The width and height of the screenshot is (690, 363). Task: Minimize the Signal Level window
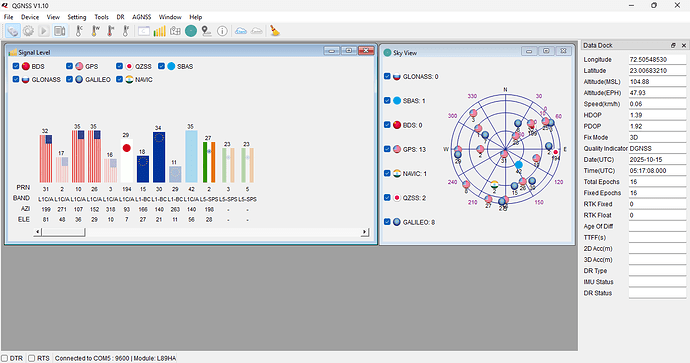[331, 51]
